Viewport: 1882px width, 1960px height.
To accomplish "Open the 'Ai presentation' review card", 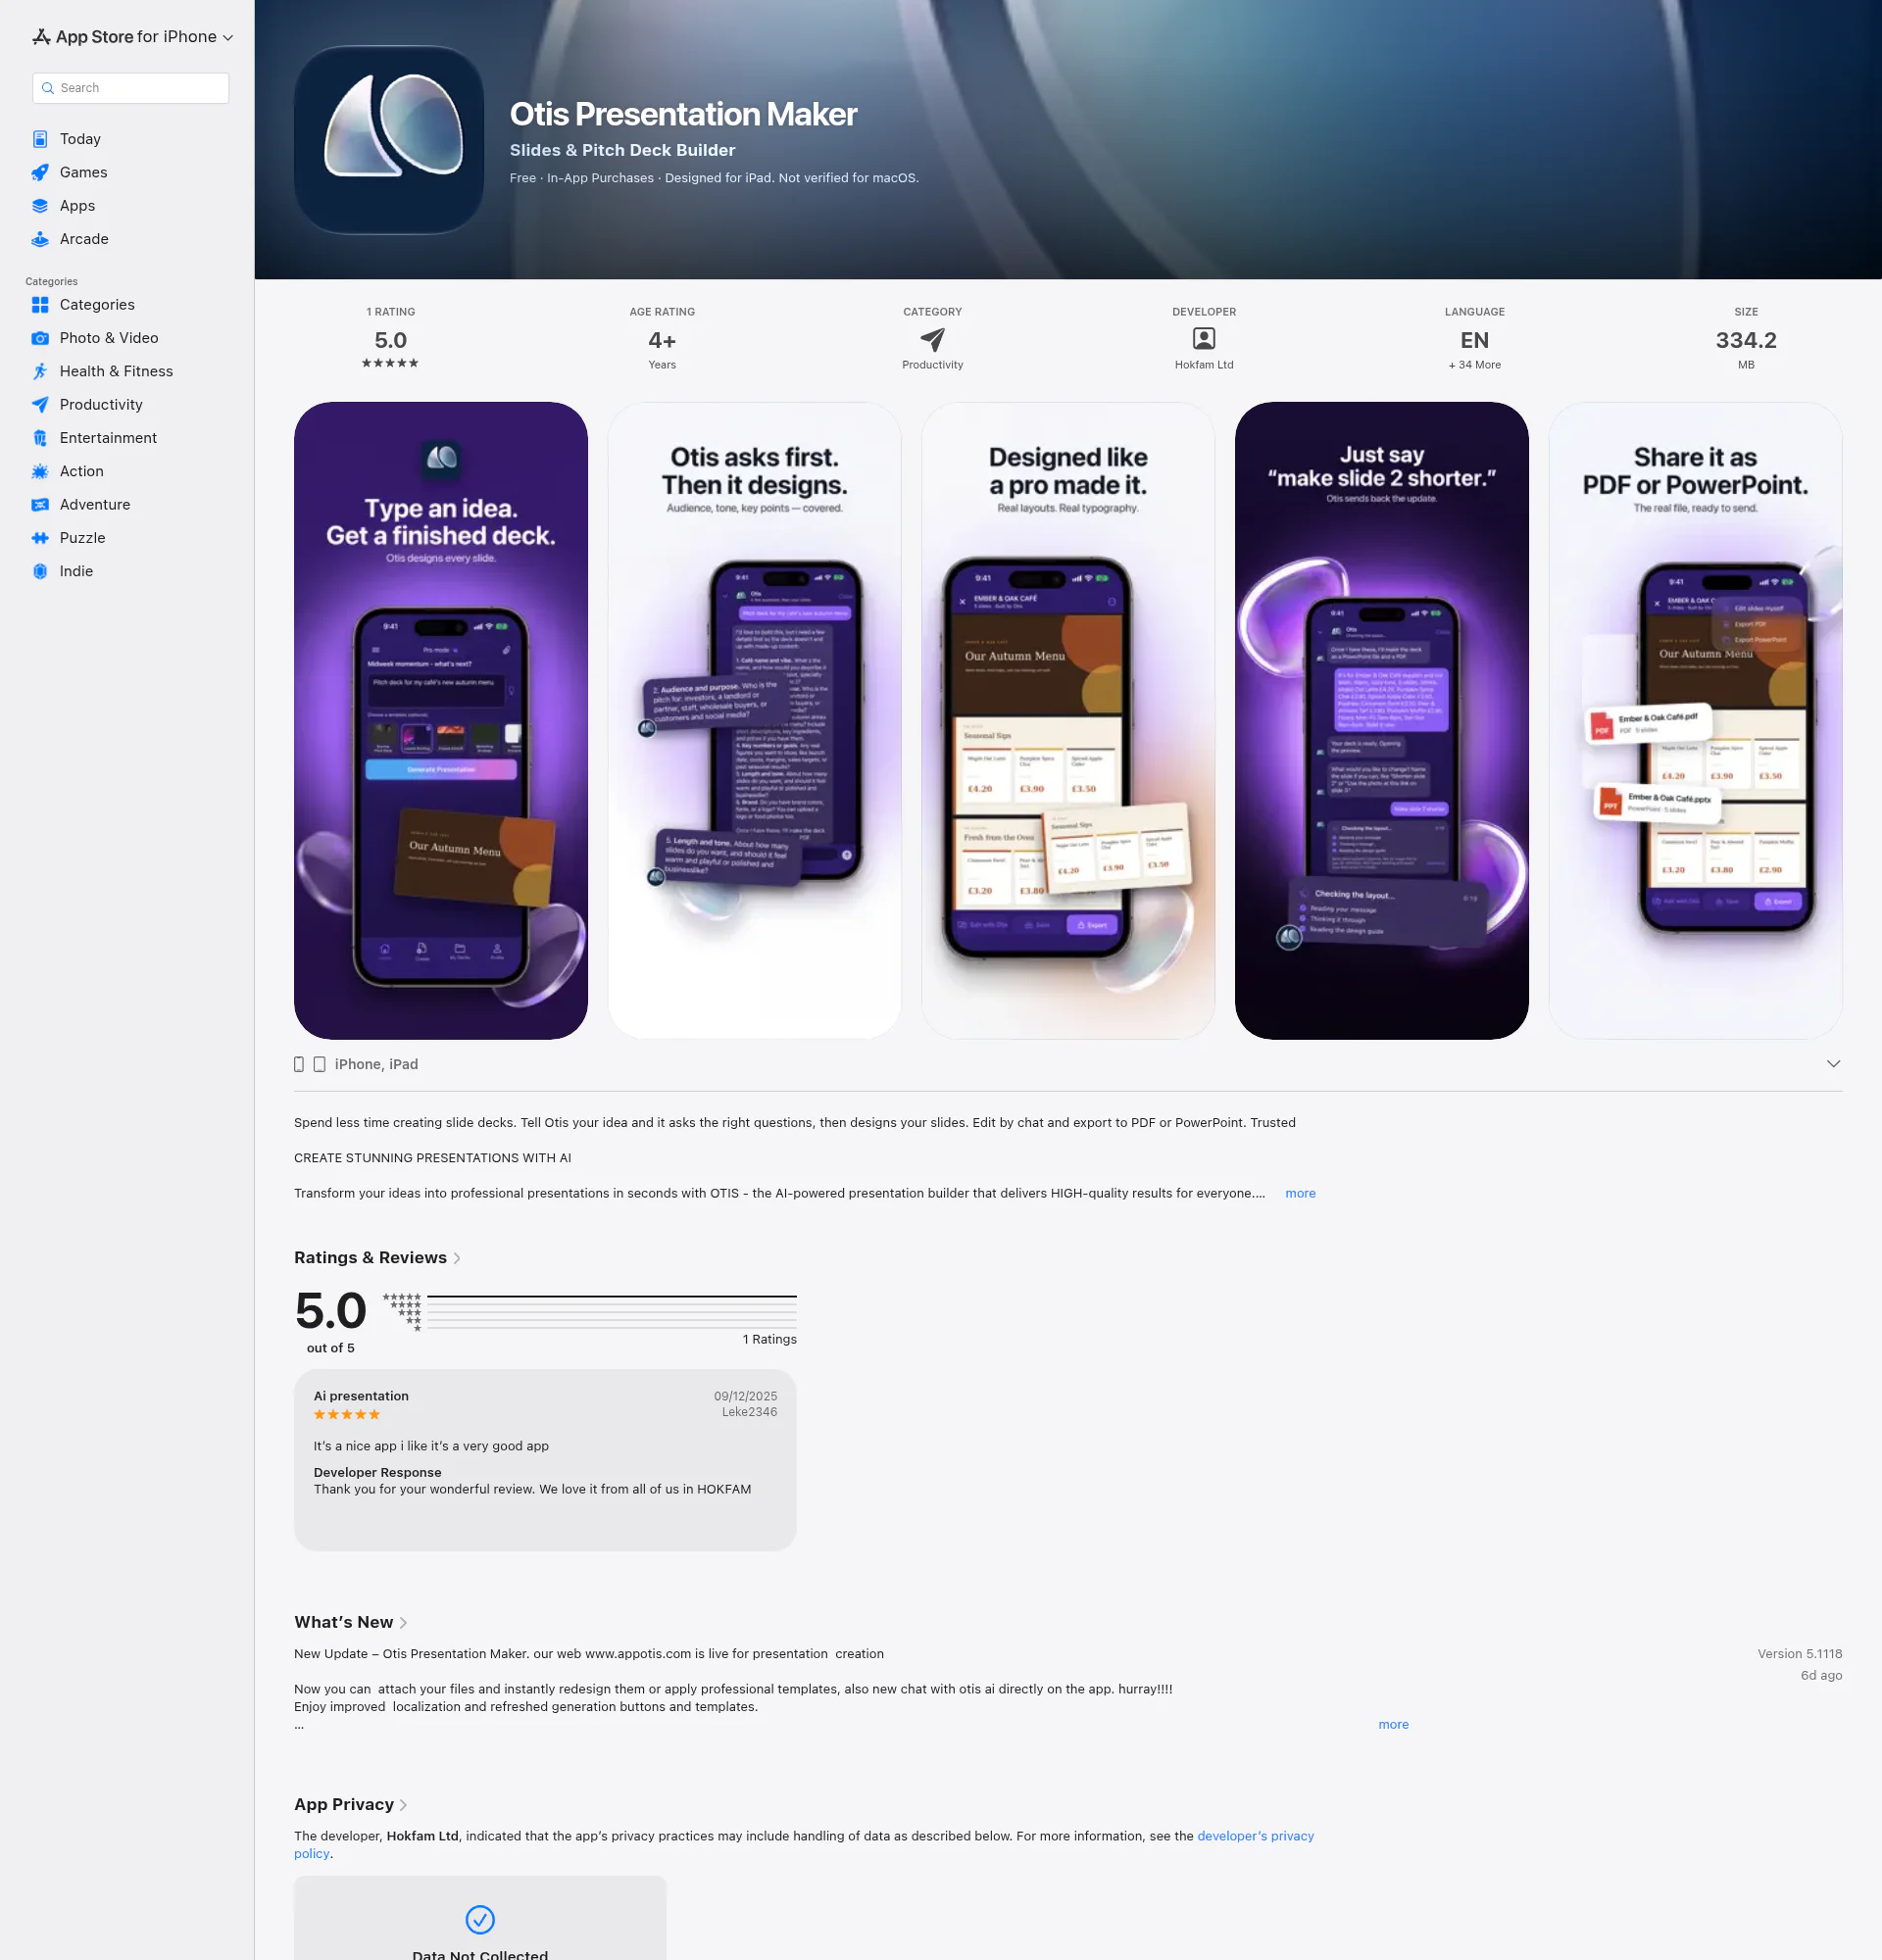I will tap(545, 1460).
